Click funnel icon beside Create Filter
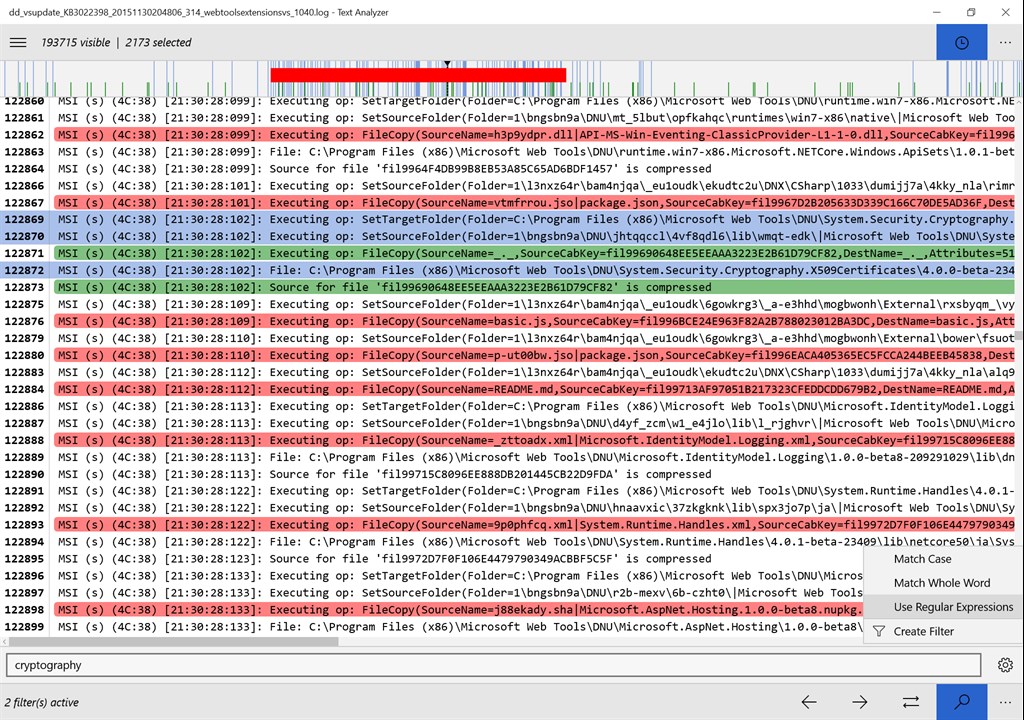1024x720 pixels. [x=879, y=631]
